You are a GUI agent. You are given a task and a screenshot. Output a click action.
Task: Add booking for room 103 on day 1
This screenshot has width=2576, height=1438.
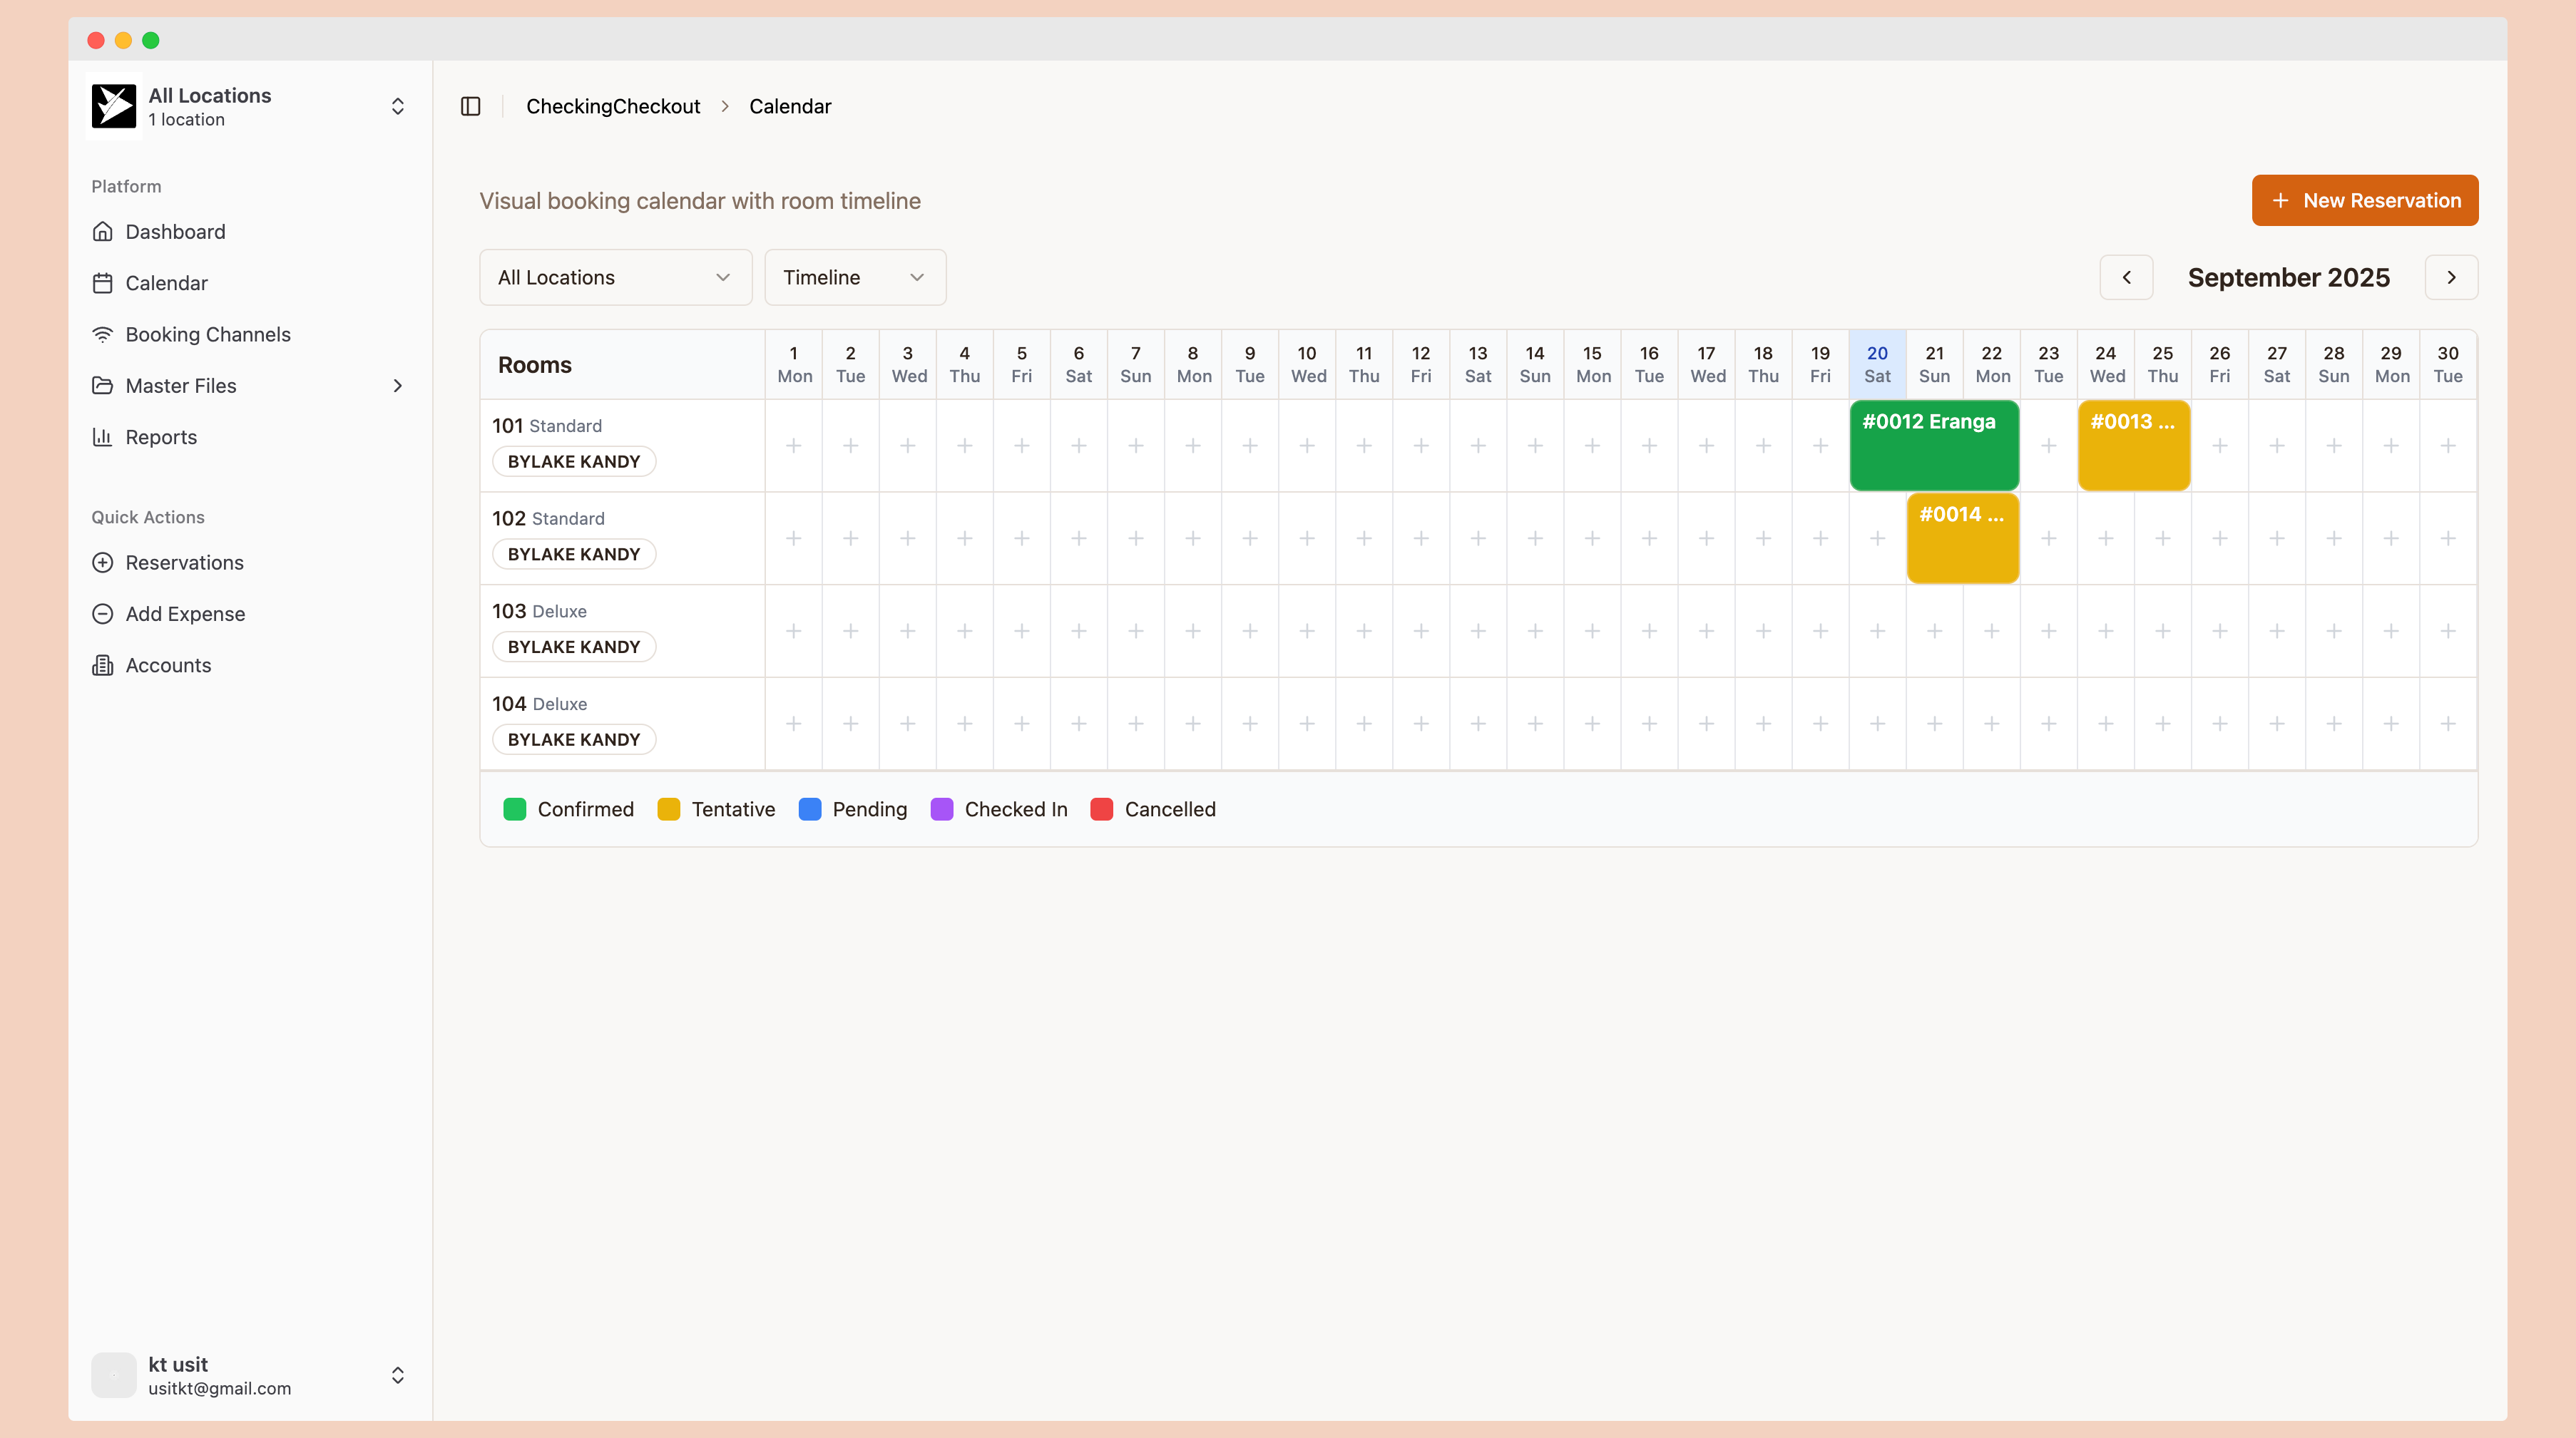[793, 631]
